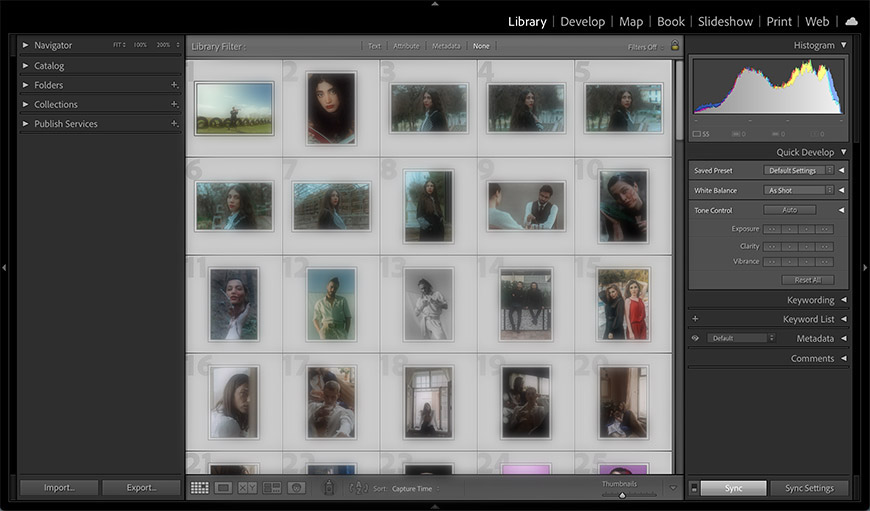The image size is (870, 511).
Task: Increase Exposure by a small step
Action: 807,229
